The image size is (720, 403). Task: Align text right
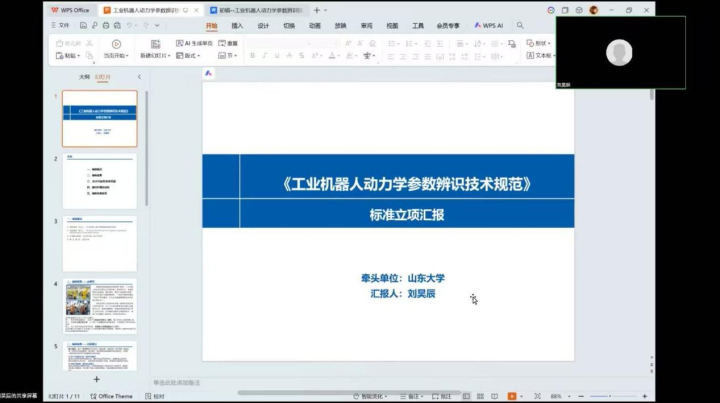(415, 56)
